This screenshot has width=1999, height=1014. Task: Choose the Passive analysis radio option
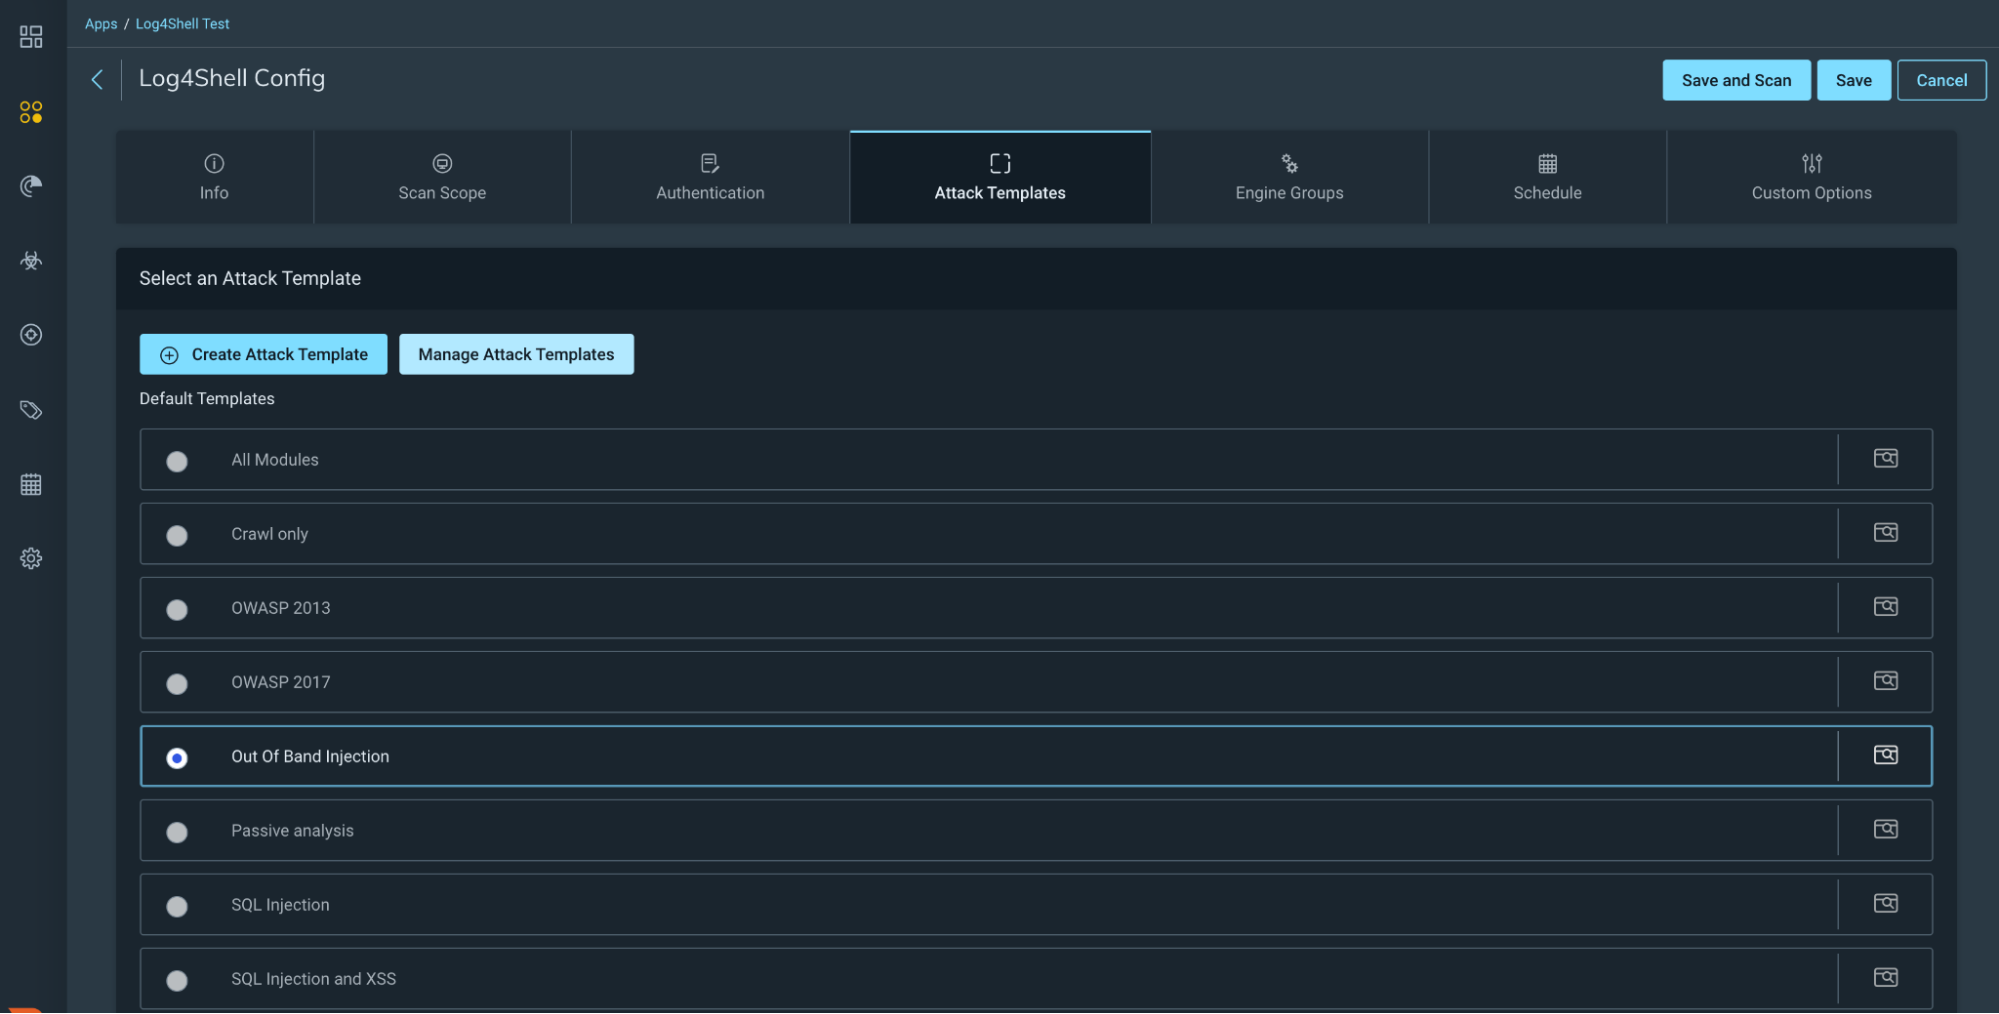177,832
